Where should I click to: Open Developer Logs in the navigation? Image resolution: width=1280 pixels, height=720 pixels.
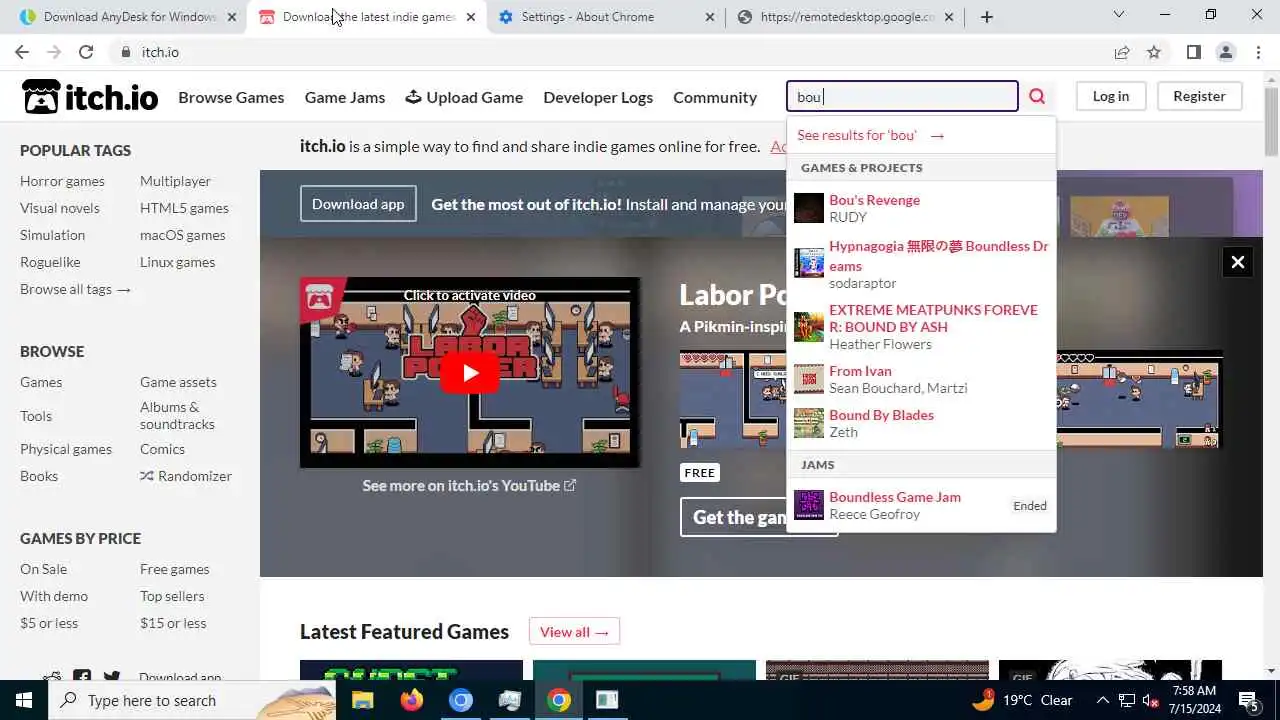(598, 97)
